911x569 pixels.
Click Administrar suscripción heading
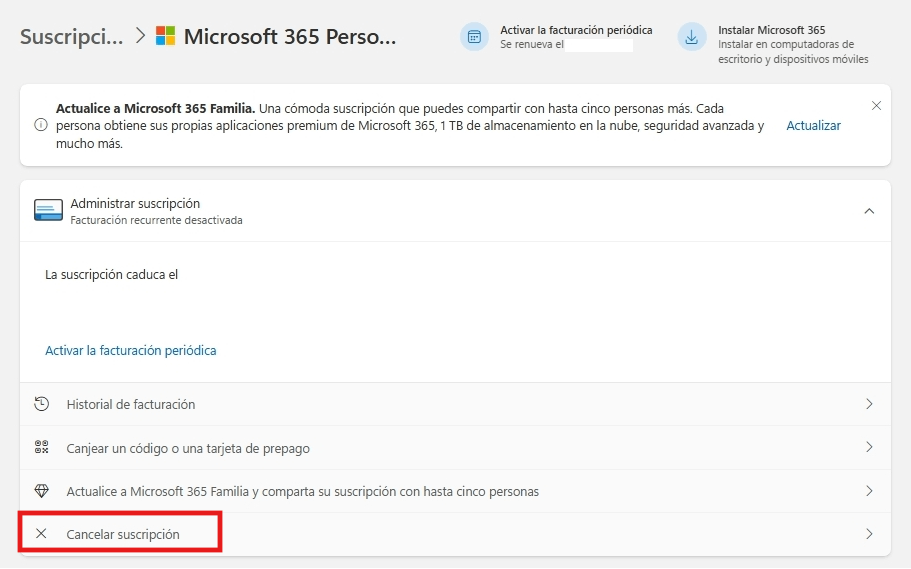135,203
